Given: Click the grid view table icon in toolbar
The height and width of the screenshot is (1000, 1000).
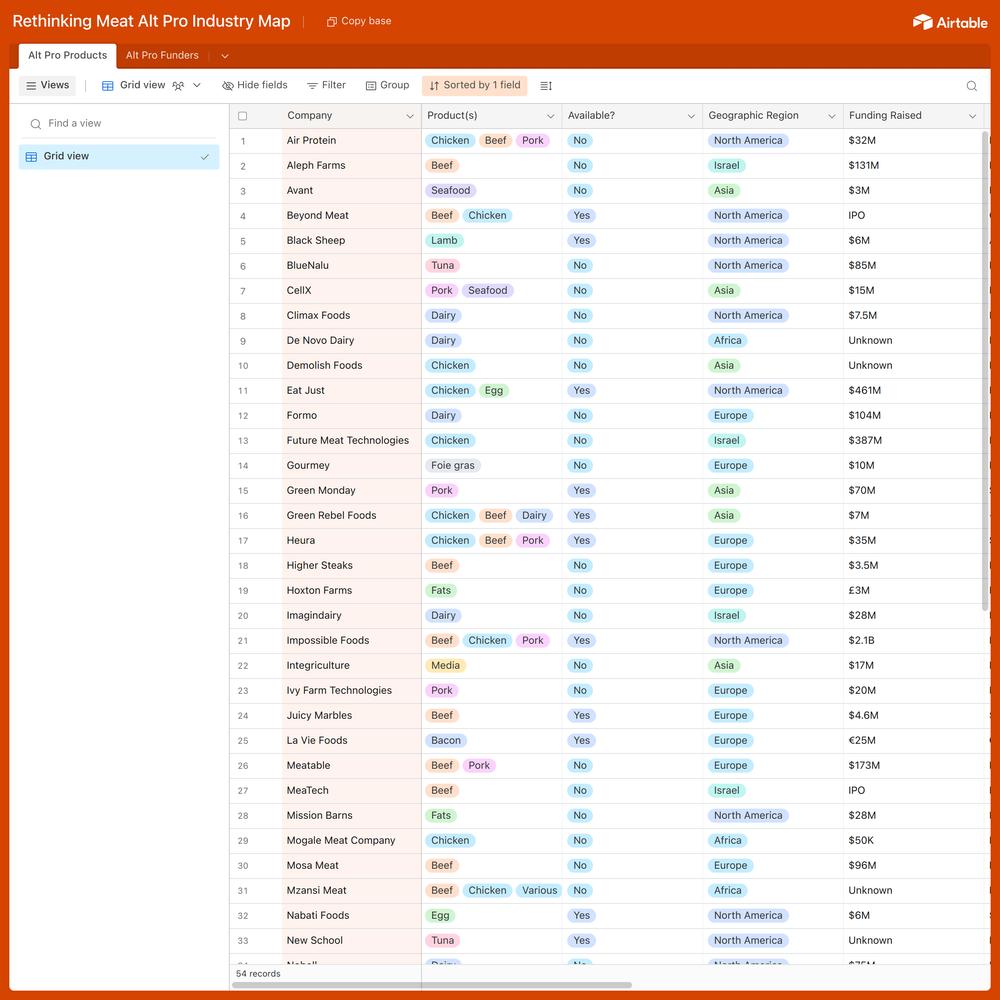Looking at the screenshot, I should pos(108,85).
